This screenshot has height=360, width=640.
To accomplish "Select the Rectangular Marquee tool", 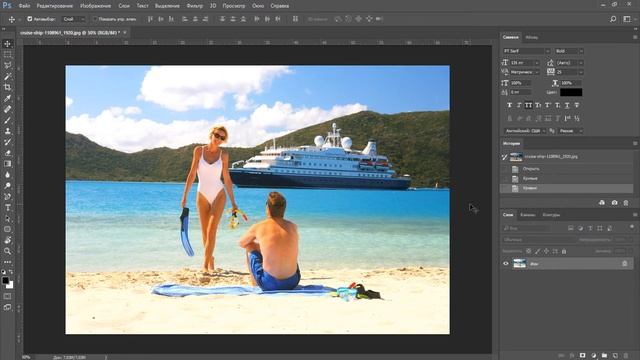I will (x=7, y=54).
